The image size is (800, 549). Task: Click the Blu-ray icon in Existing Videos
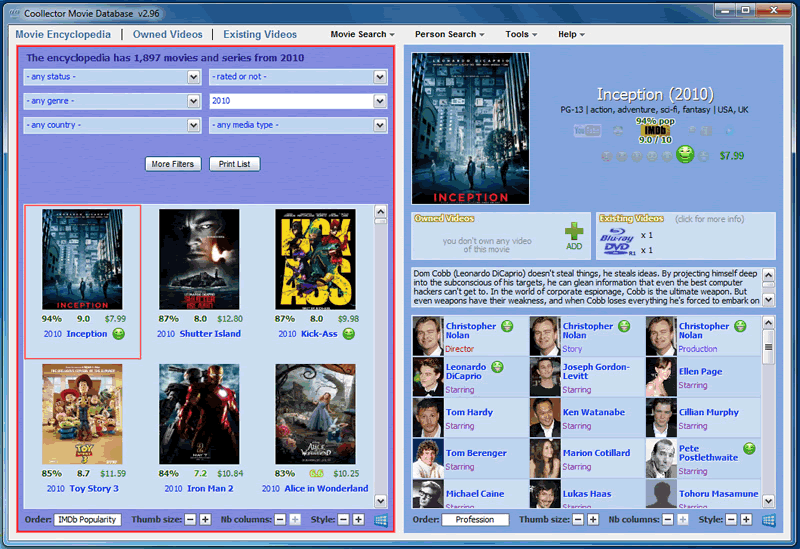[x=617, y=235]
